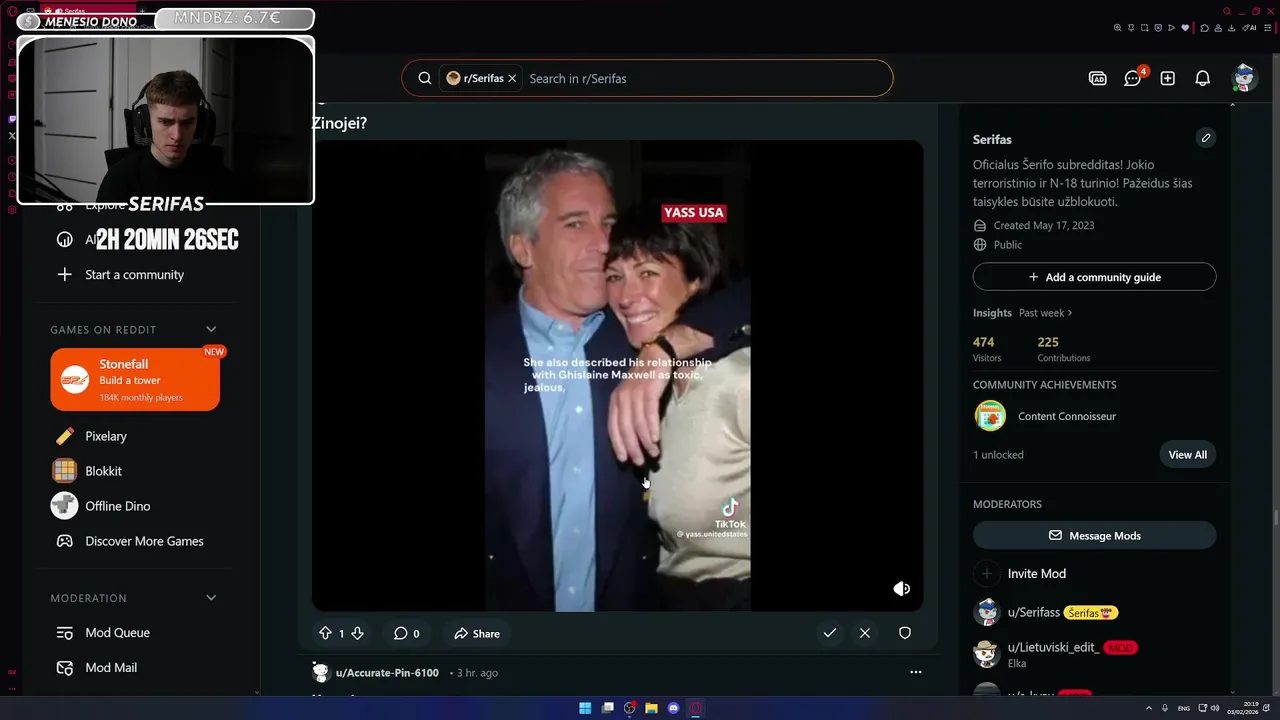This screenshot has width=1280, height=720.
Task: Open Discord from the taskbar
Action: click(x=673, y=708)
